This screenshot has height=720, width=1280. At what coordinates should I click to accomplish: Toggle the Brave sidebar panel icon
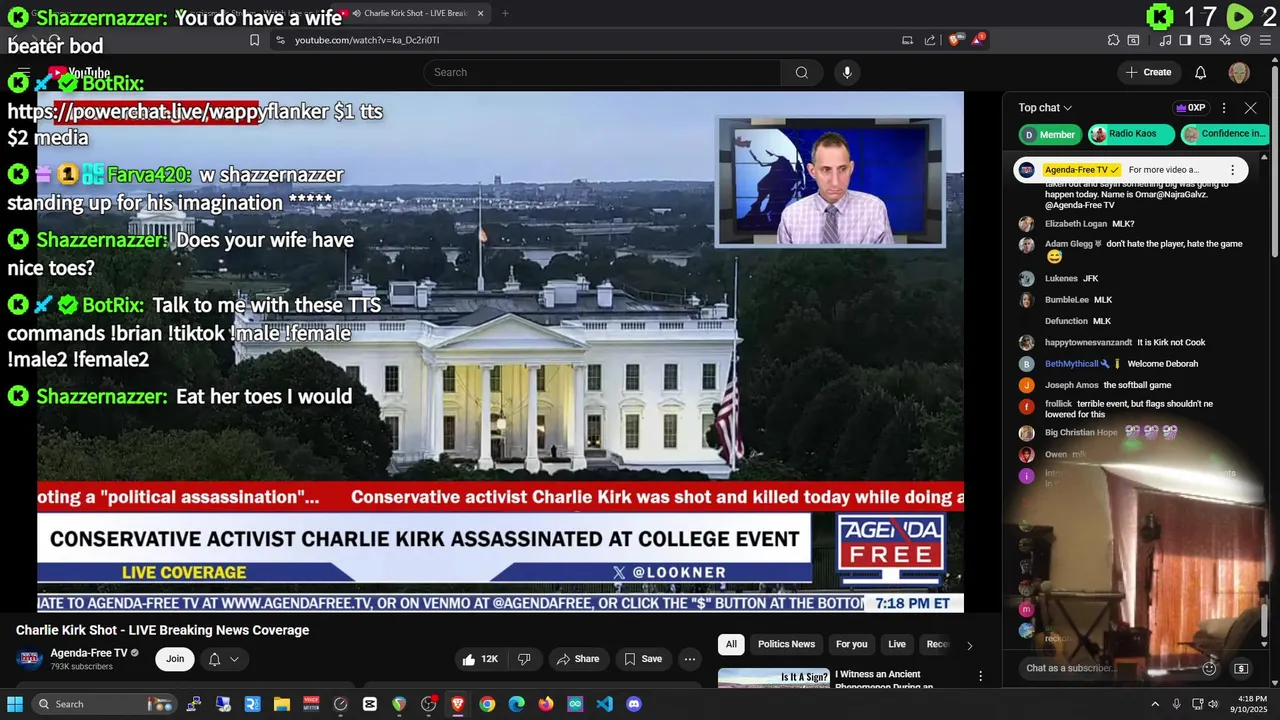pos(1185,40)
